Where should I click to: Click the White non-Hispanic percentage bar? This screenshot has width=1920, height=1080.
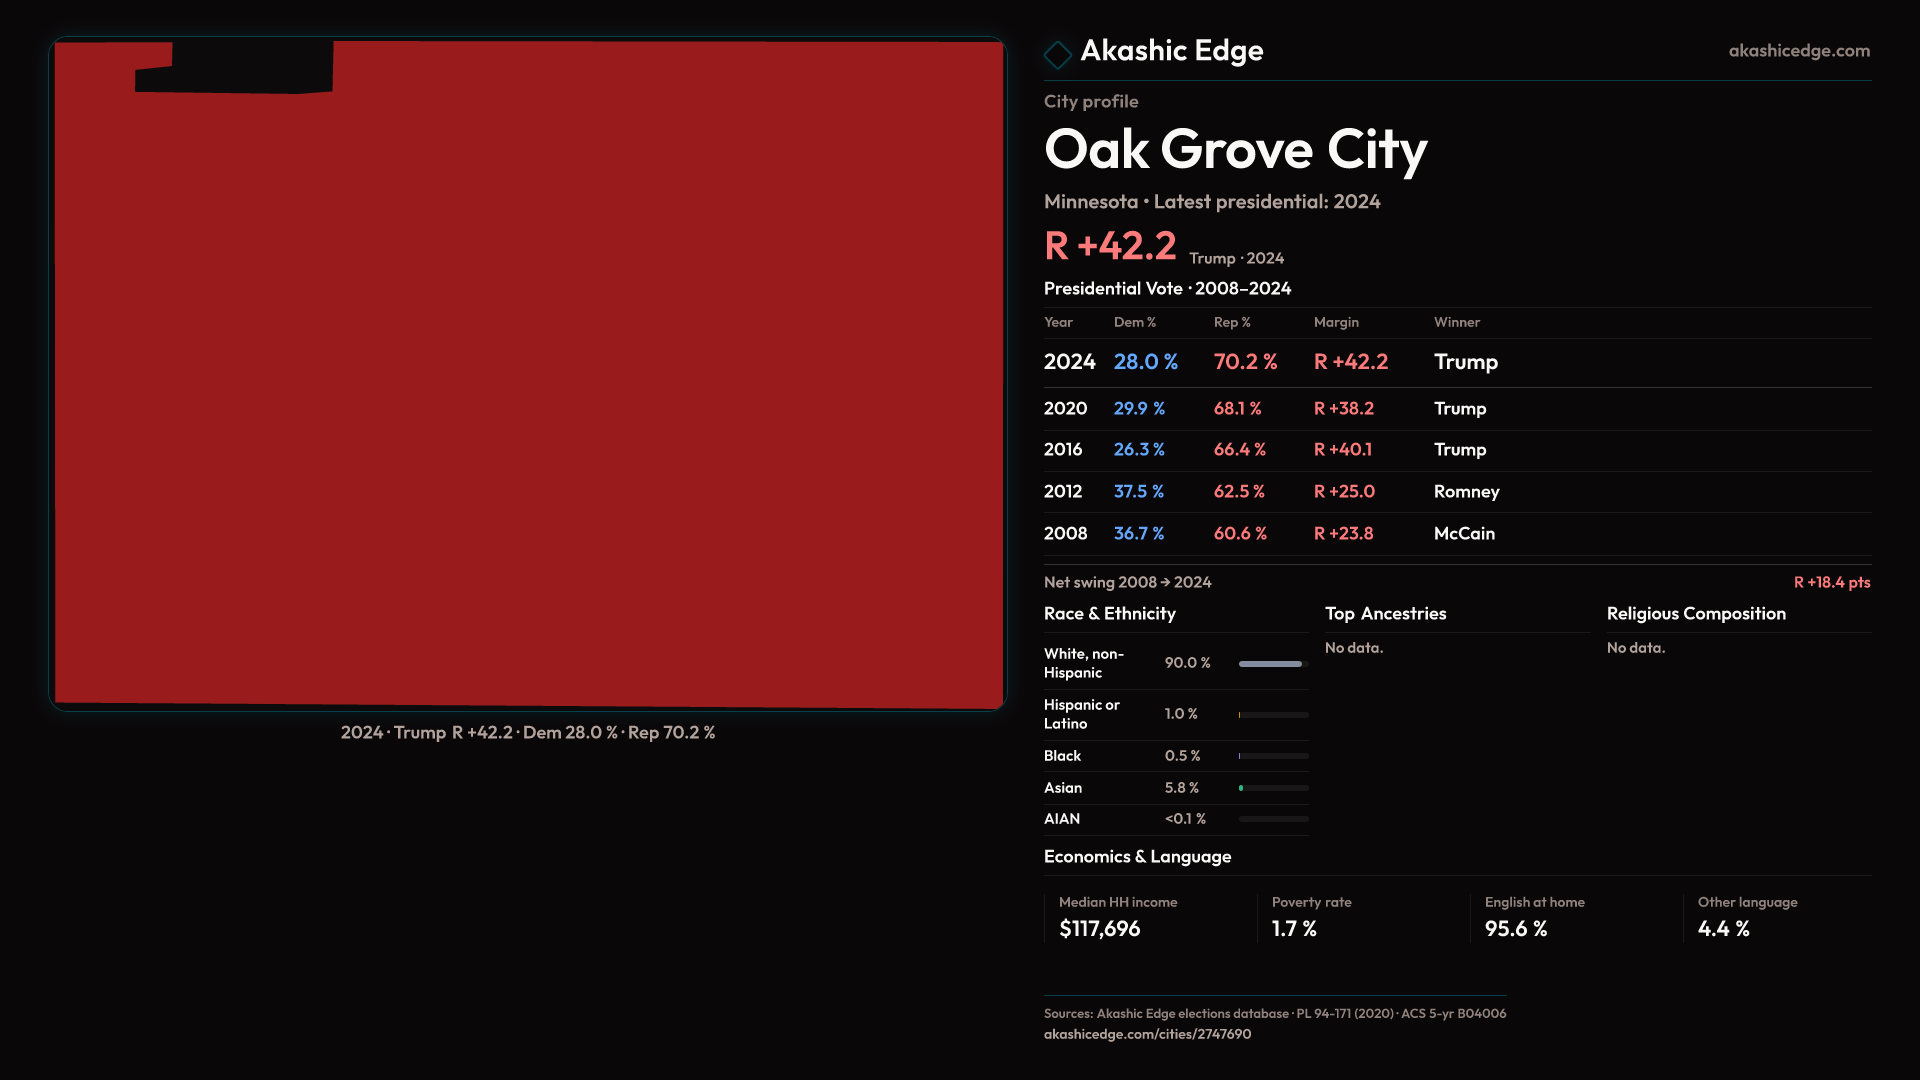[1272, 664]
